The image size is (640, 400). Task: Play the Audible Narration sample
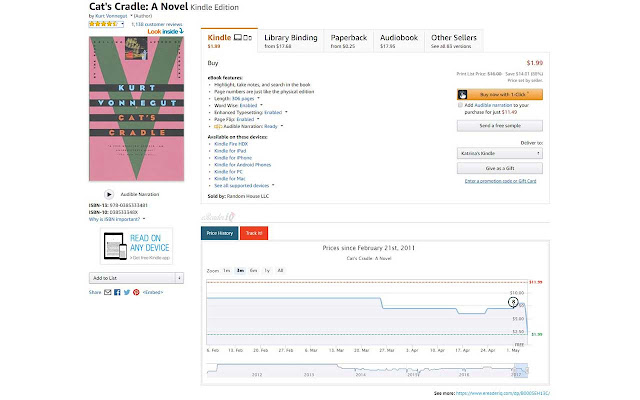109,194
